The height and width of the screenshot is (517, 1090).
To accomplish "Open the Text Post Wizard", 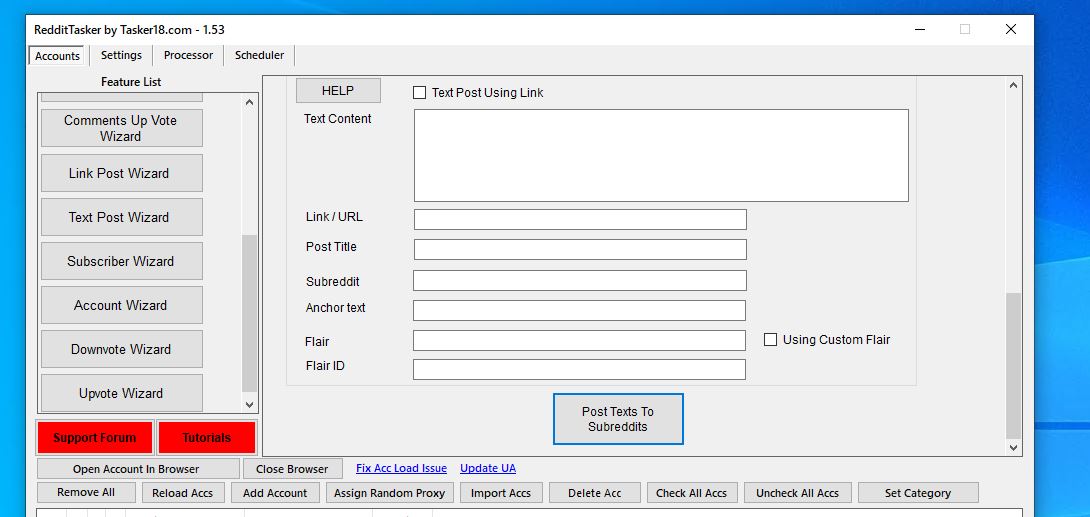I will coord(122,217).
